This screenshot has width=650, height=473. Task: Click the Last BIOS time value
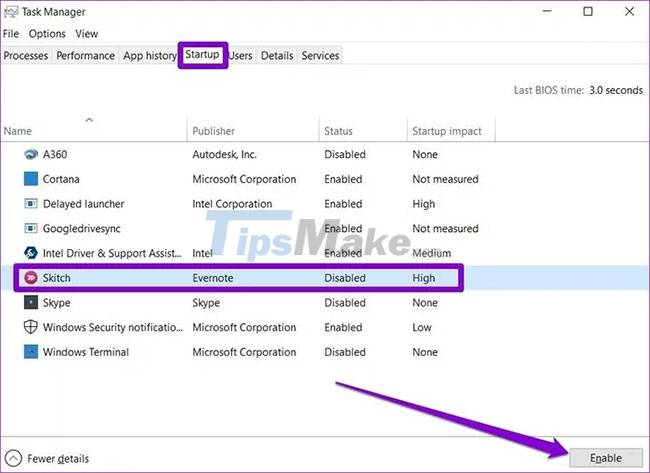(x=616, y=90)
